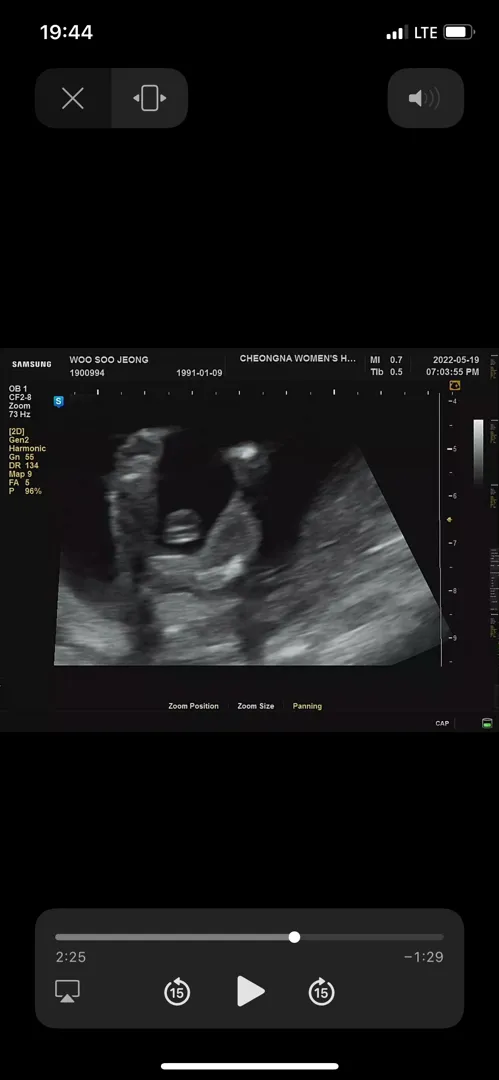
Task: Click the green storage icon near CAP
Action: coord(487,723)
